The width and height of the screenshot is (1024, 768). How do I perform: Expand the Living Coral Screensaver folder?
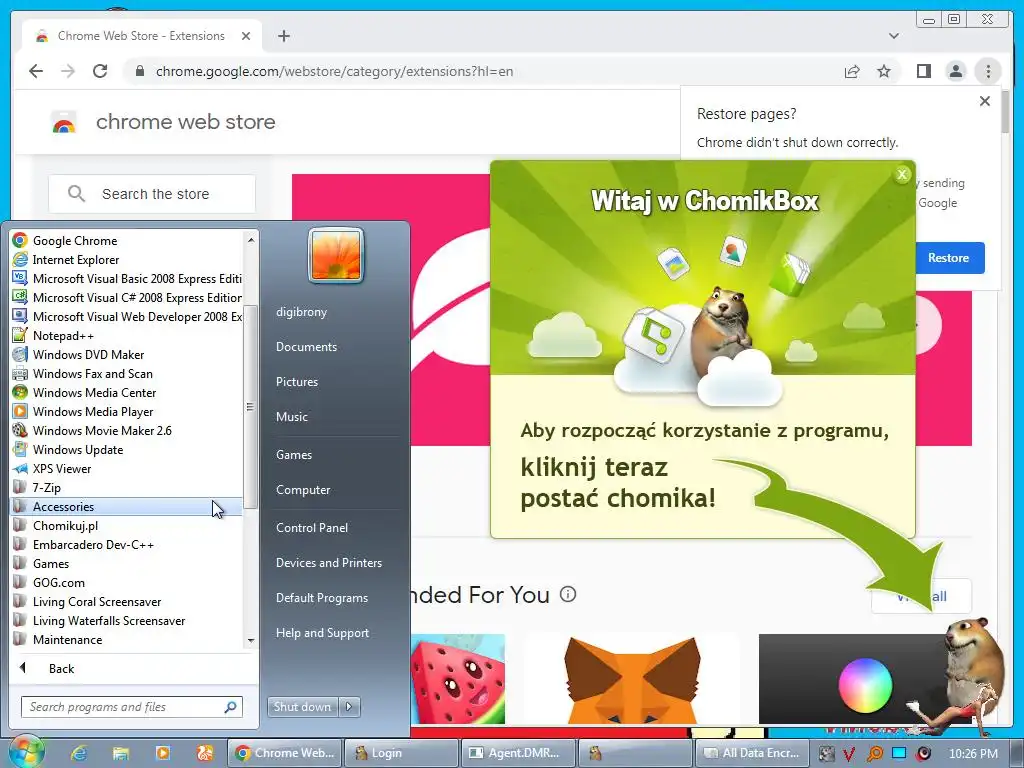(x=127, y=601)
